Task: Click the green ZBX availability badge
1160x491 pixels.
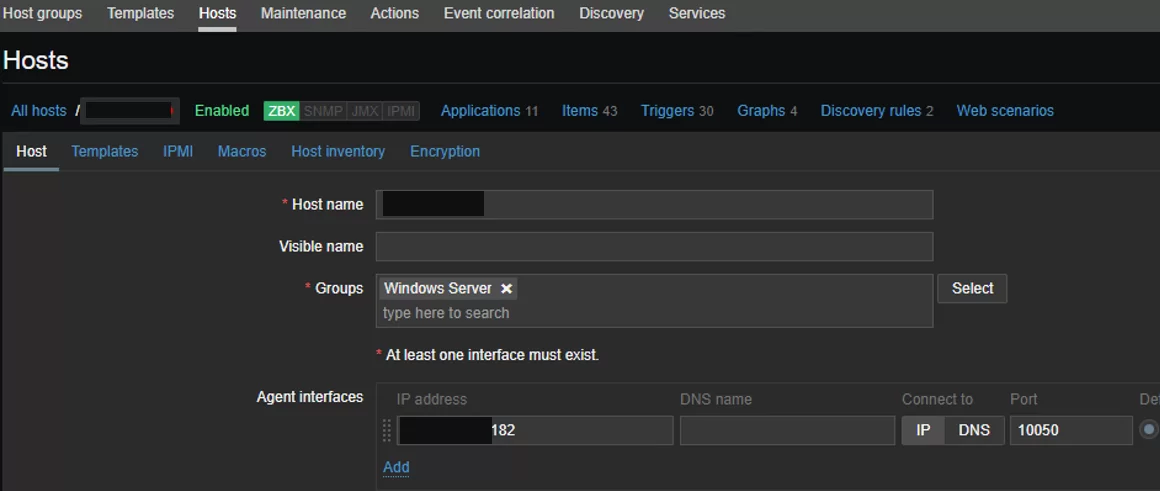Action: pyautogui.click(x=281, y=111)
